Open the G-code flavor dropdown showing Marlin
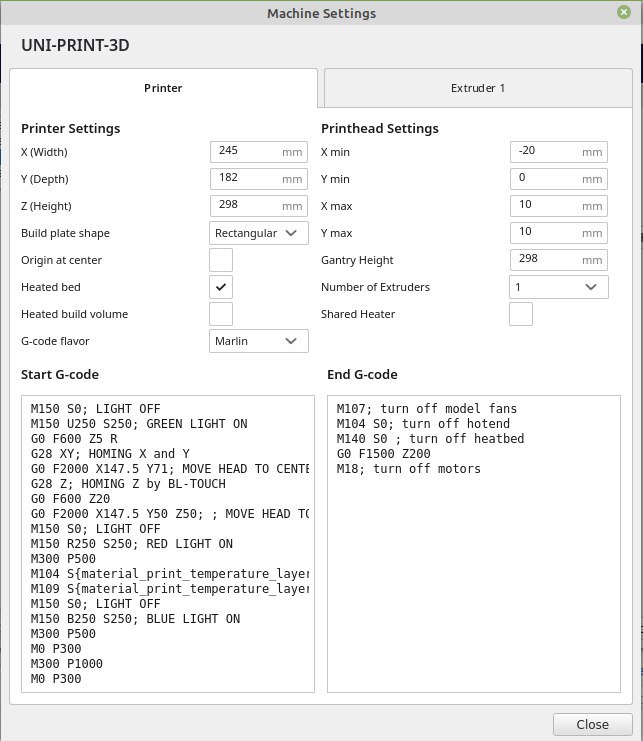643x741 pixels. coord(259,341)
